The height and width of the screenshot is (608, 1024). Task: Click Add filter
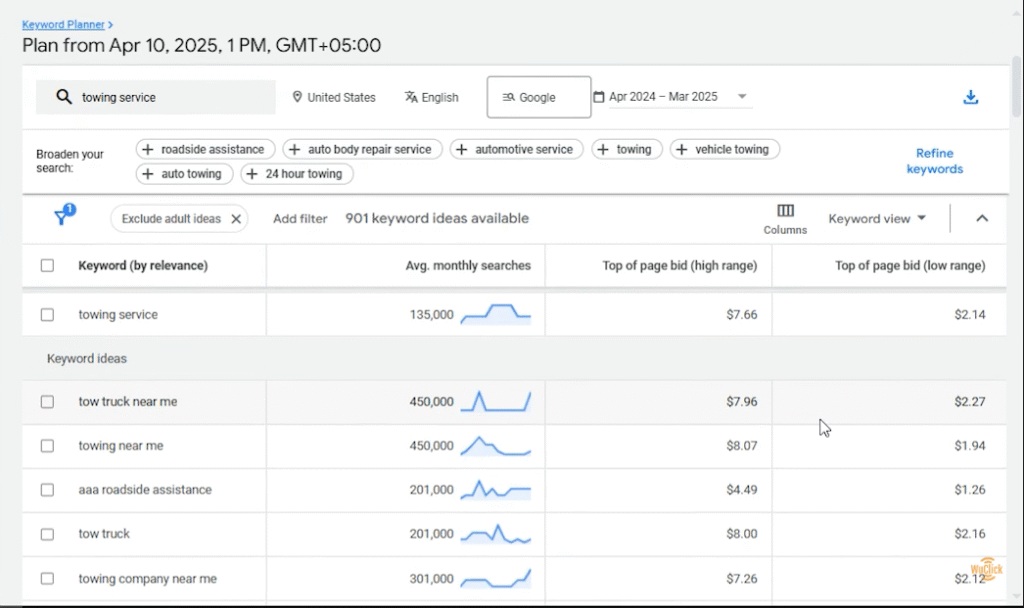pyautogui.click(x=300, y=219)
